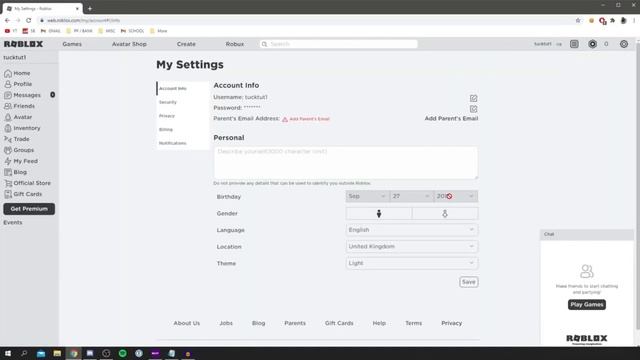Click the Home sidebar icon
Screen dimensions: 640x360
coord(8,73)
